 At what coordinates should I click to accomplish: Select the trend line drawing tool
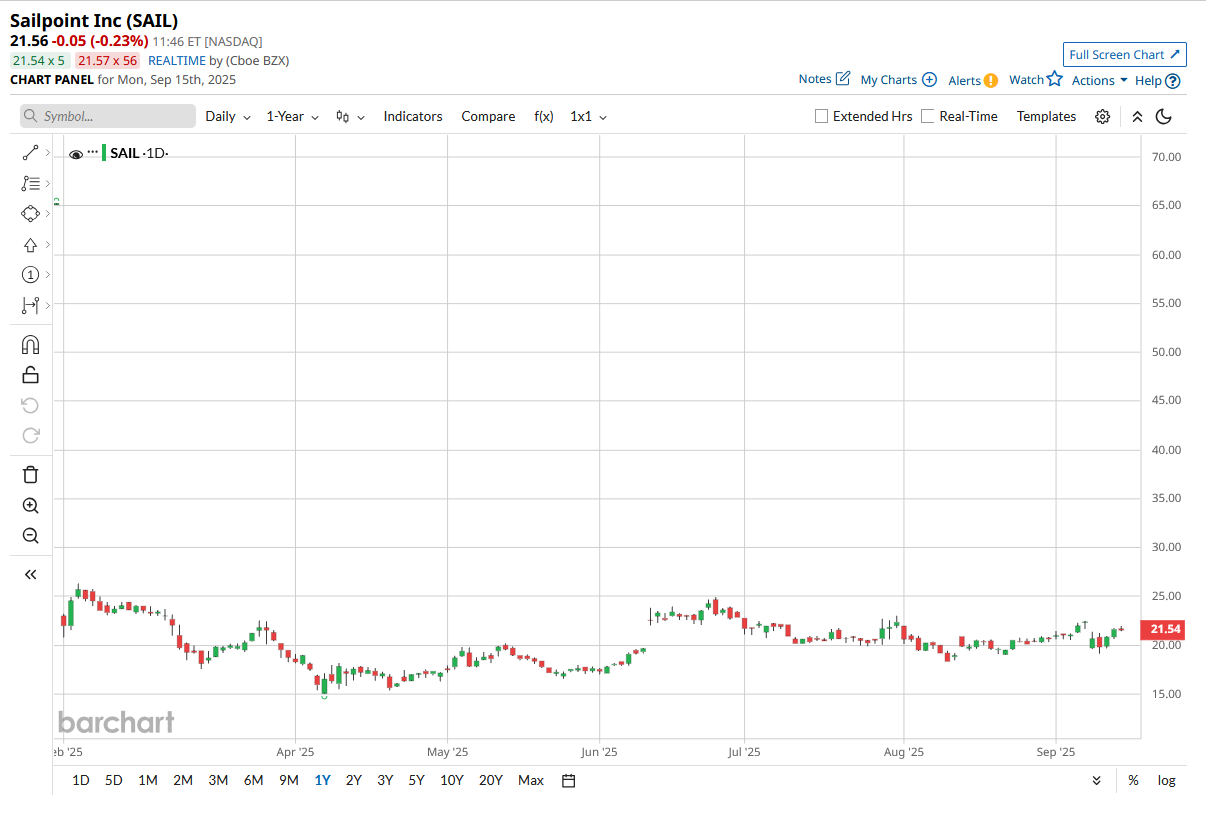tap(30, 153)
